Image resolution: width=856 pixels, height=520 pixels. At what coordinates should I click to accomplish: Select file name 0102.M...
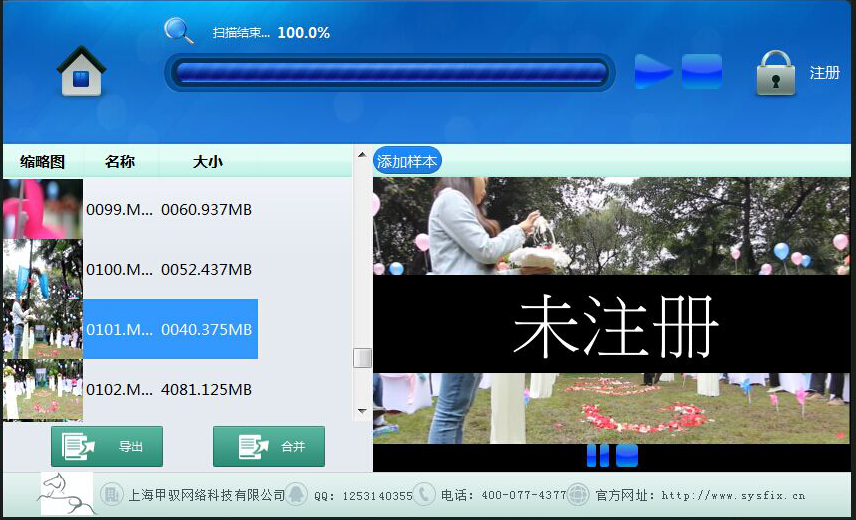120,390
